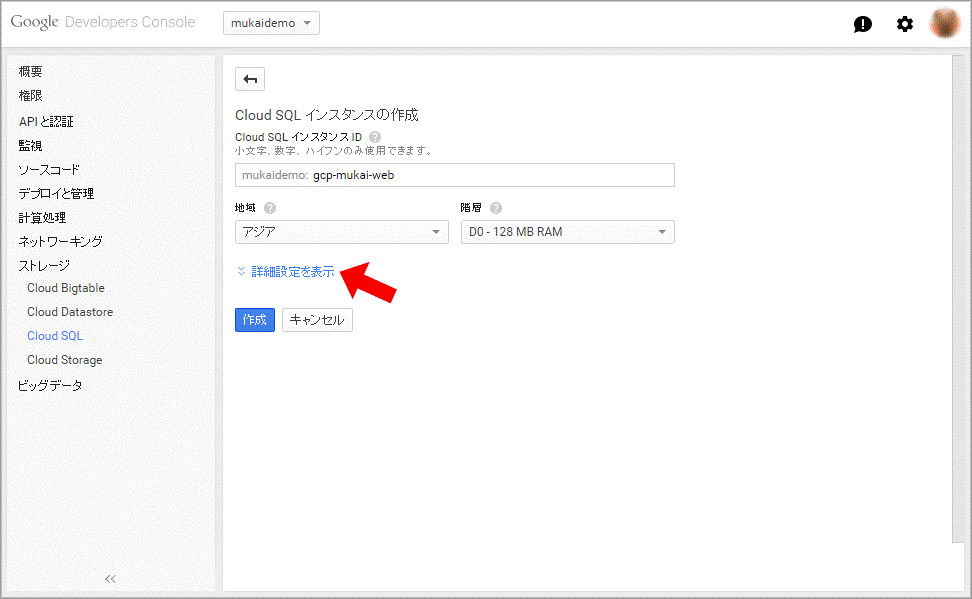Click the vertical scrollbar on the right
The width and height of the screenshot is (972, 599).
[958, 298]
